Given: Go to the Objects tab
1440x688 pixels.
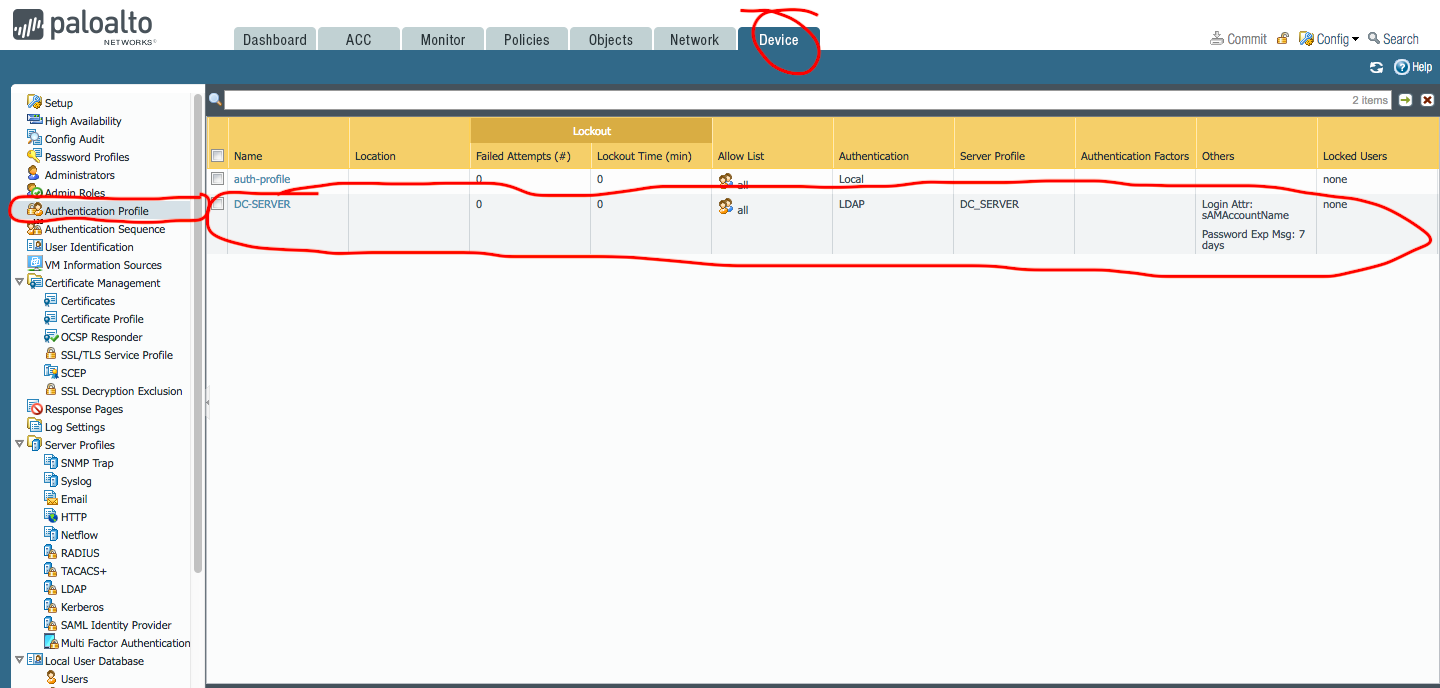Looking at the screenshot, I should point(611,39).
